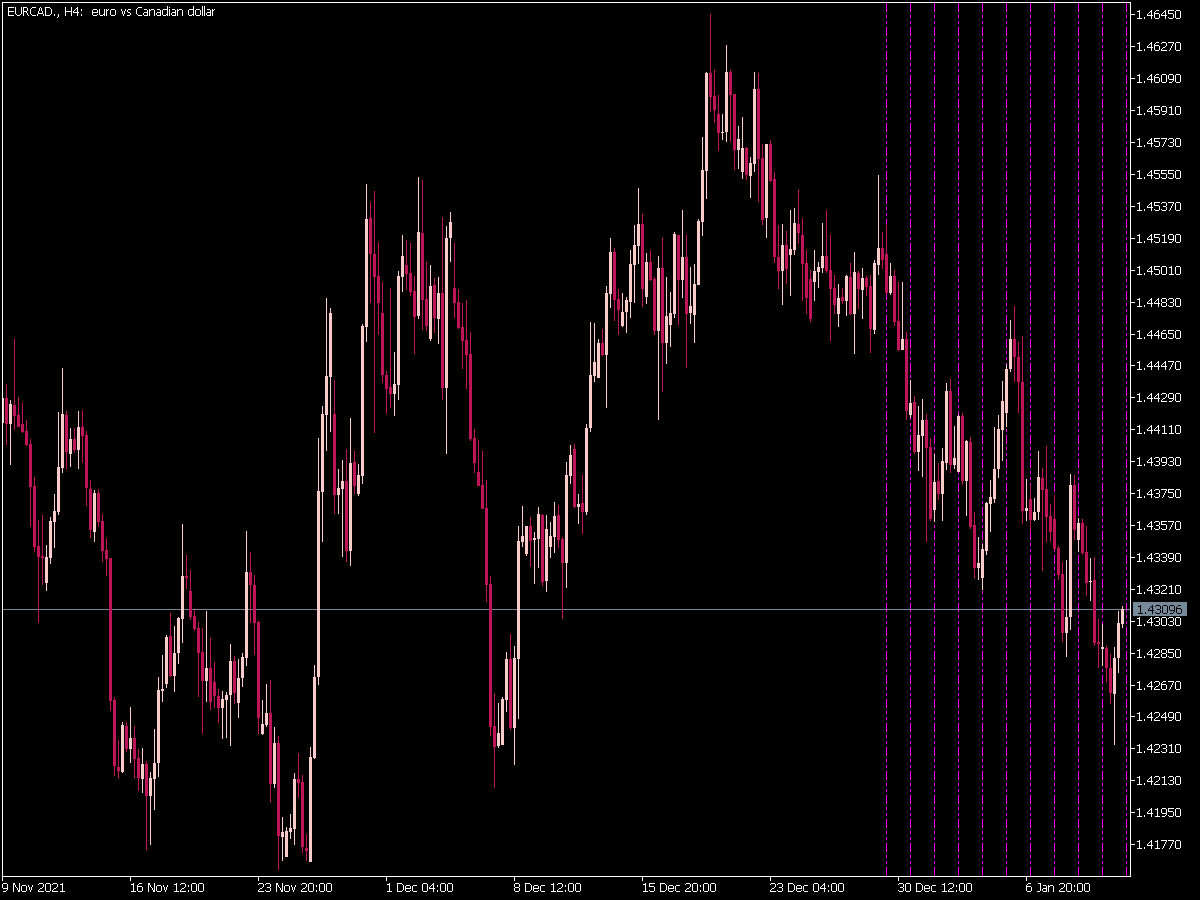Click the 1.45550 price axis label

(1160, 174)
